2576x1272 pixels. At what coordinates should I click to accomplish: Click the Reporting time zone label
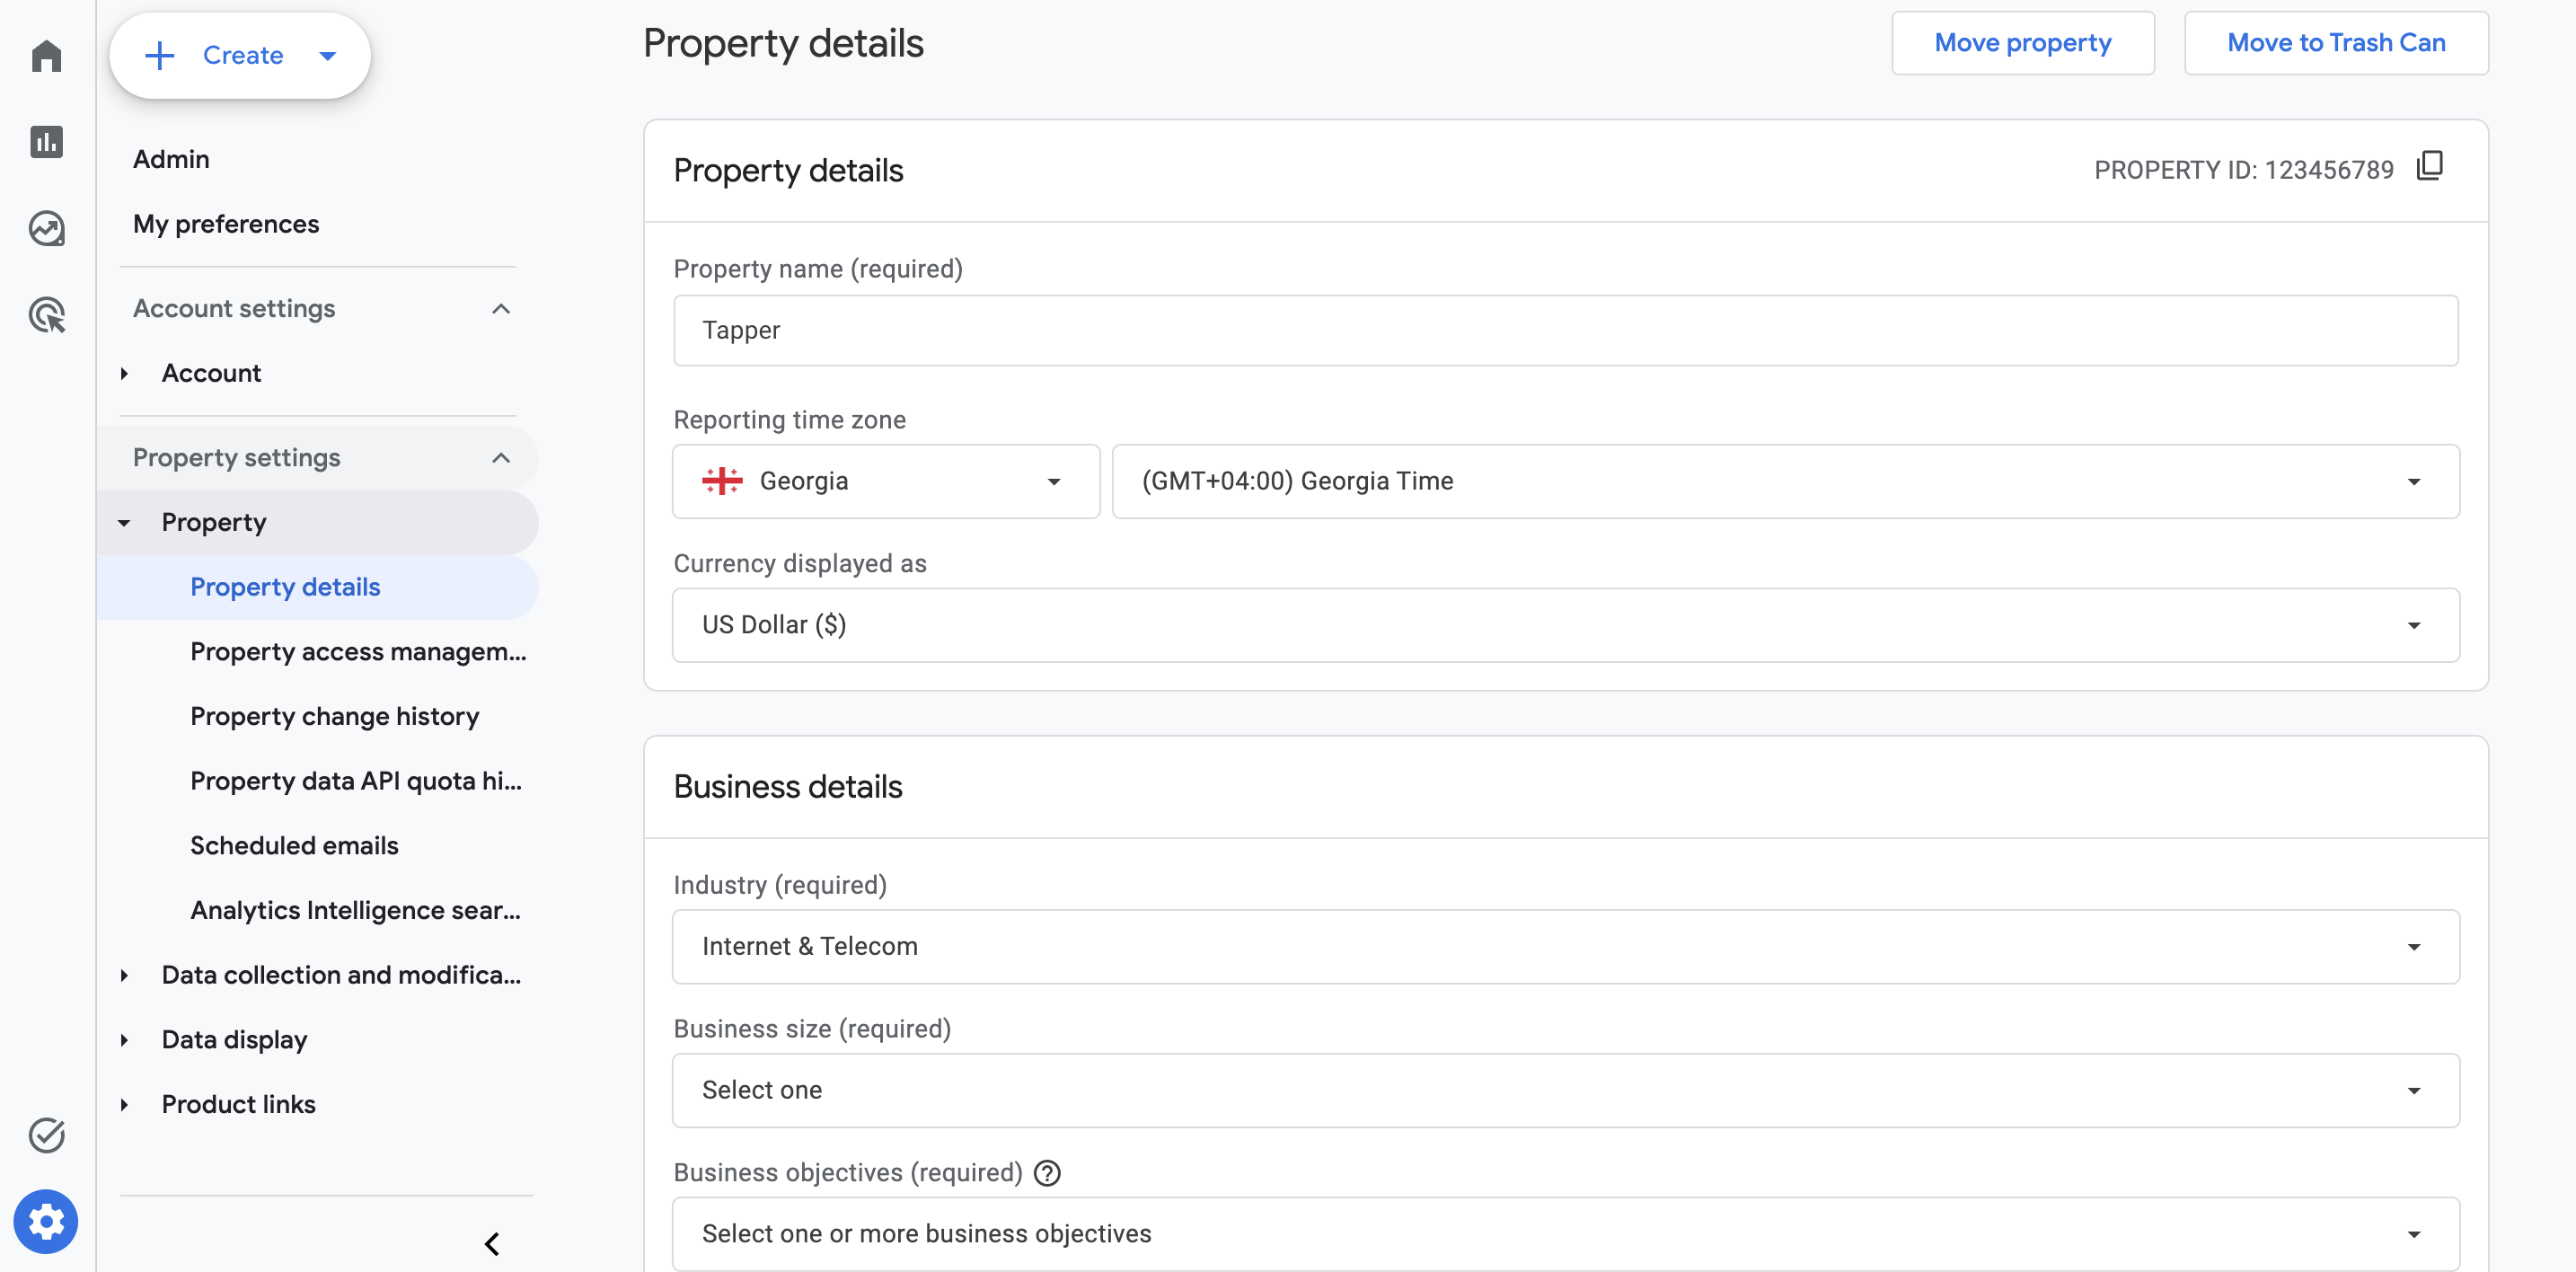click(790, 420)
